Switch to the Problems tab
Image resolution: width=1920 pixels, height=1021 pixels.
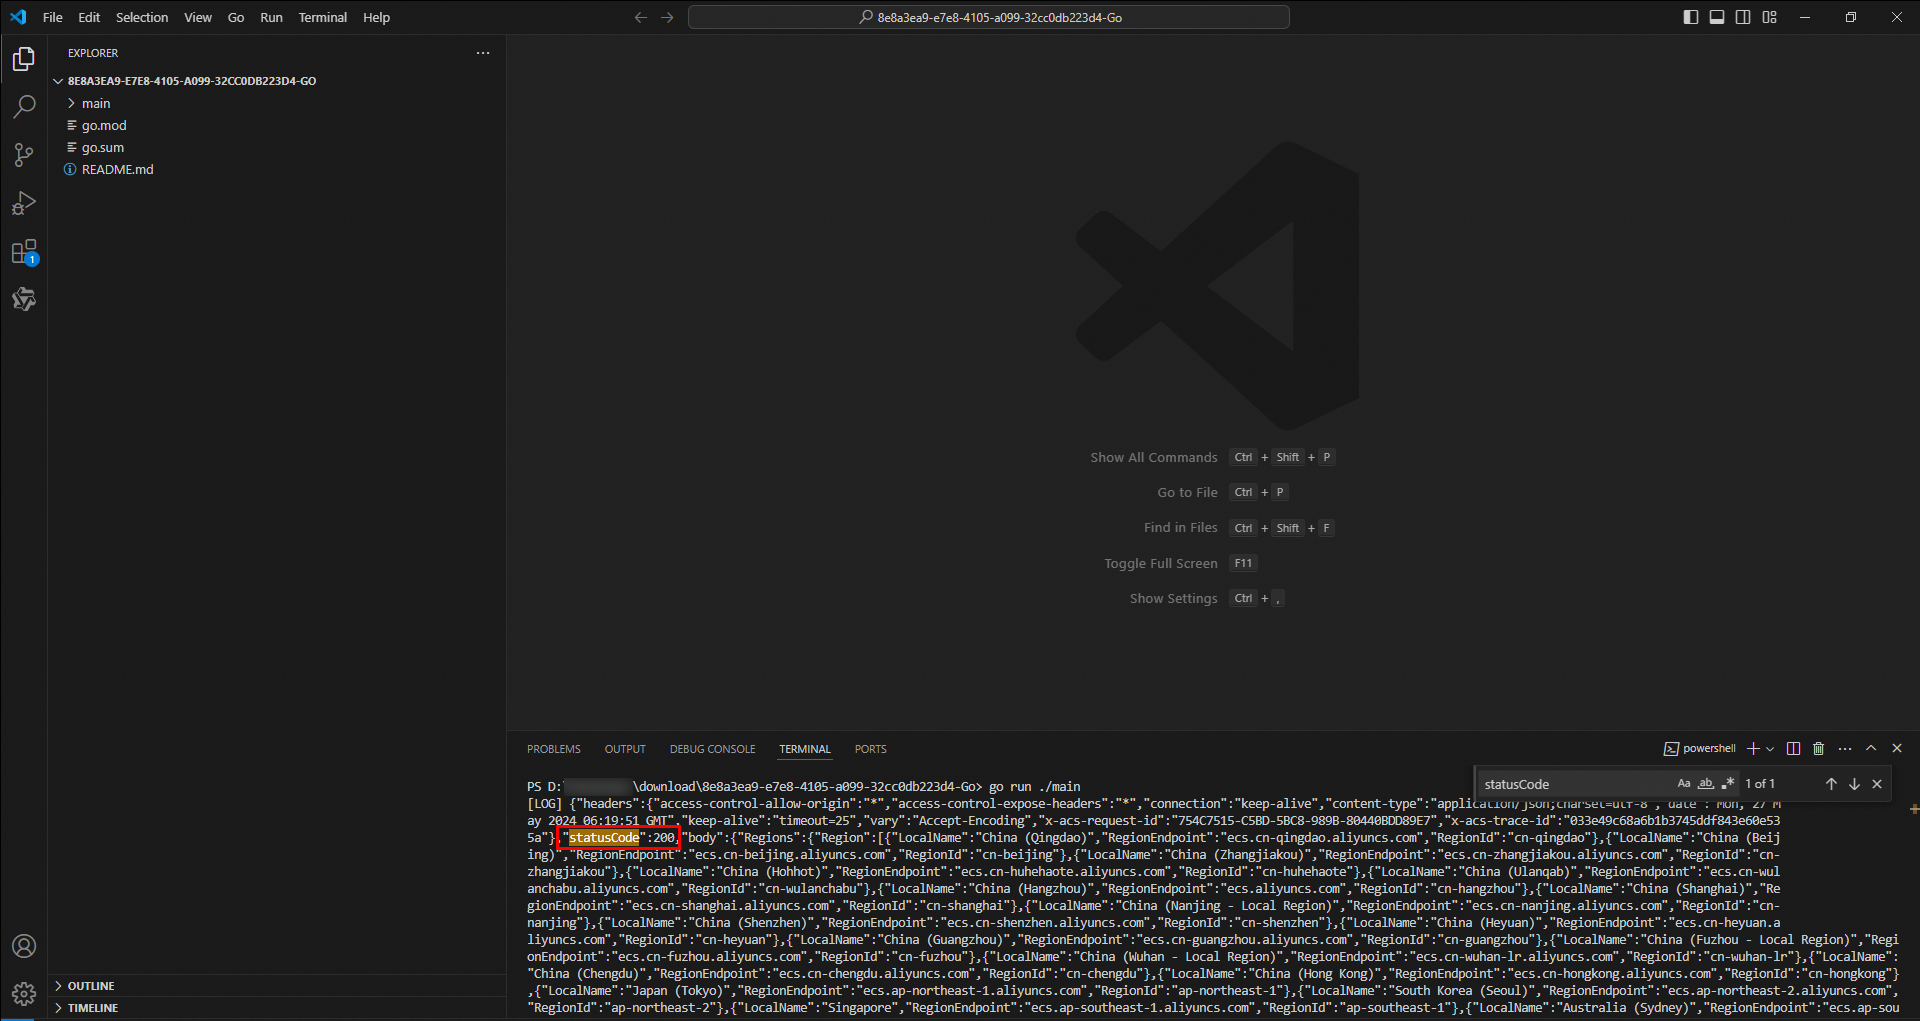pyautogui.click(x=554, y=749)
